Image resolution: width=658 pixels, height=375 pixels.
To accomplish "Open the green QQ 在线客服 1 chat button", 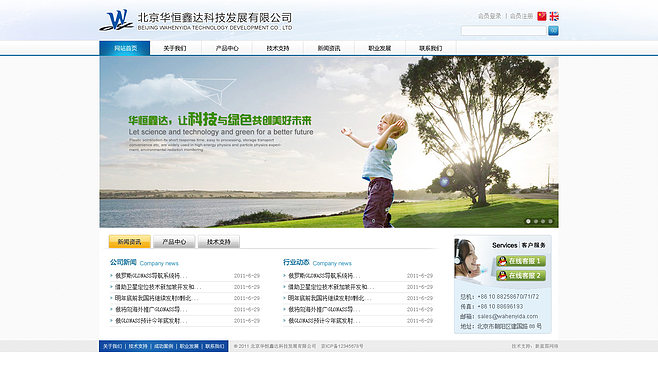I will tap(521, 261).
